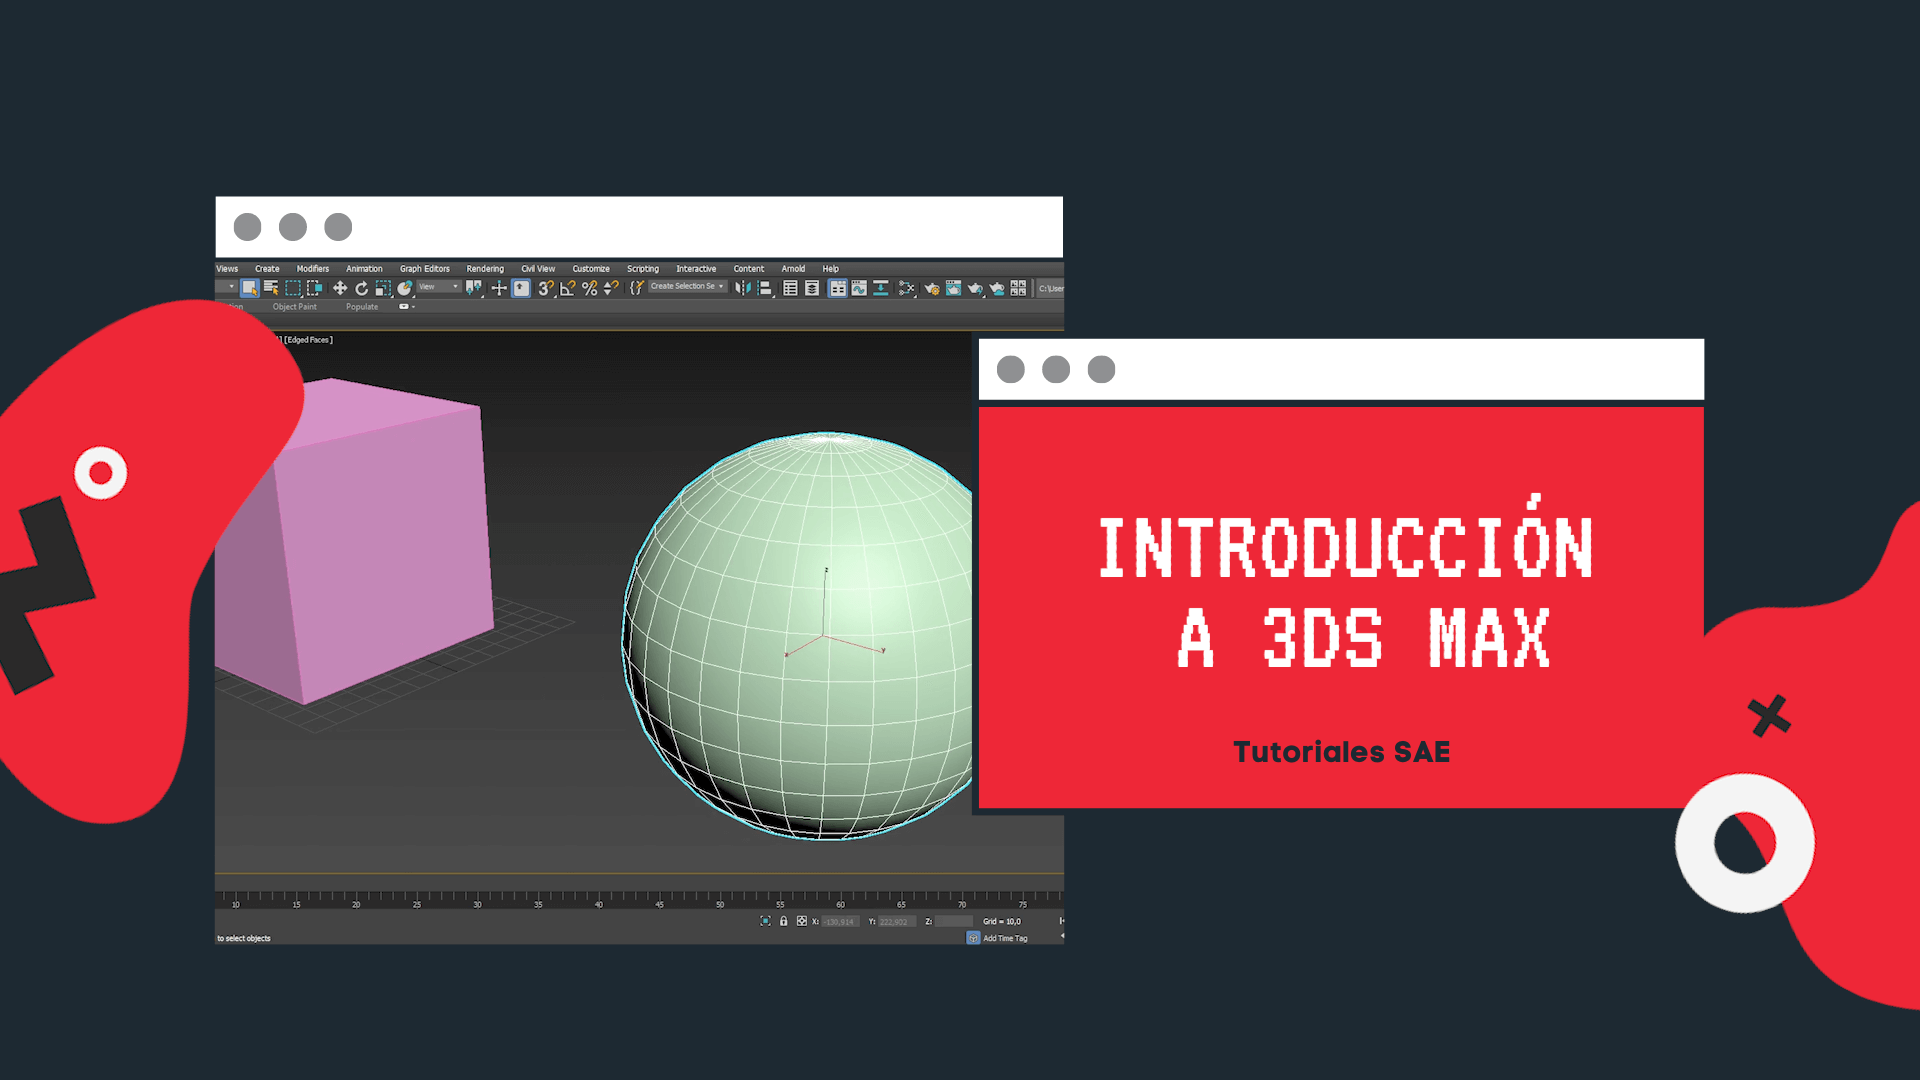Open the Rendered Frame Window icon
Screen dimensions: 1920x1080
(x=954, y=288)
